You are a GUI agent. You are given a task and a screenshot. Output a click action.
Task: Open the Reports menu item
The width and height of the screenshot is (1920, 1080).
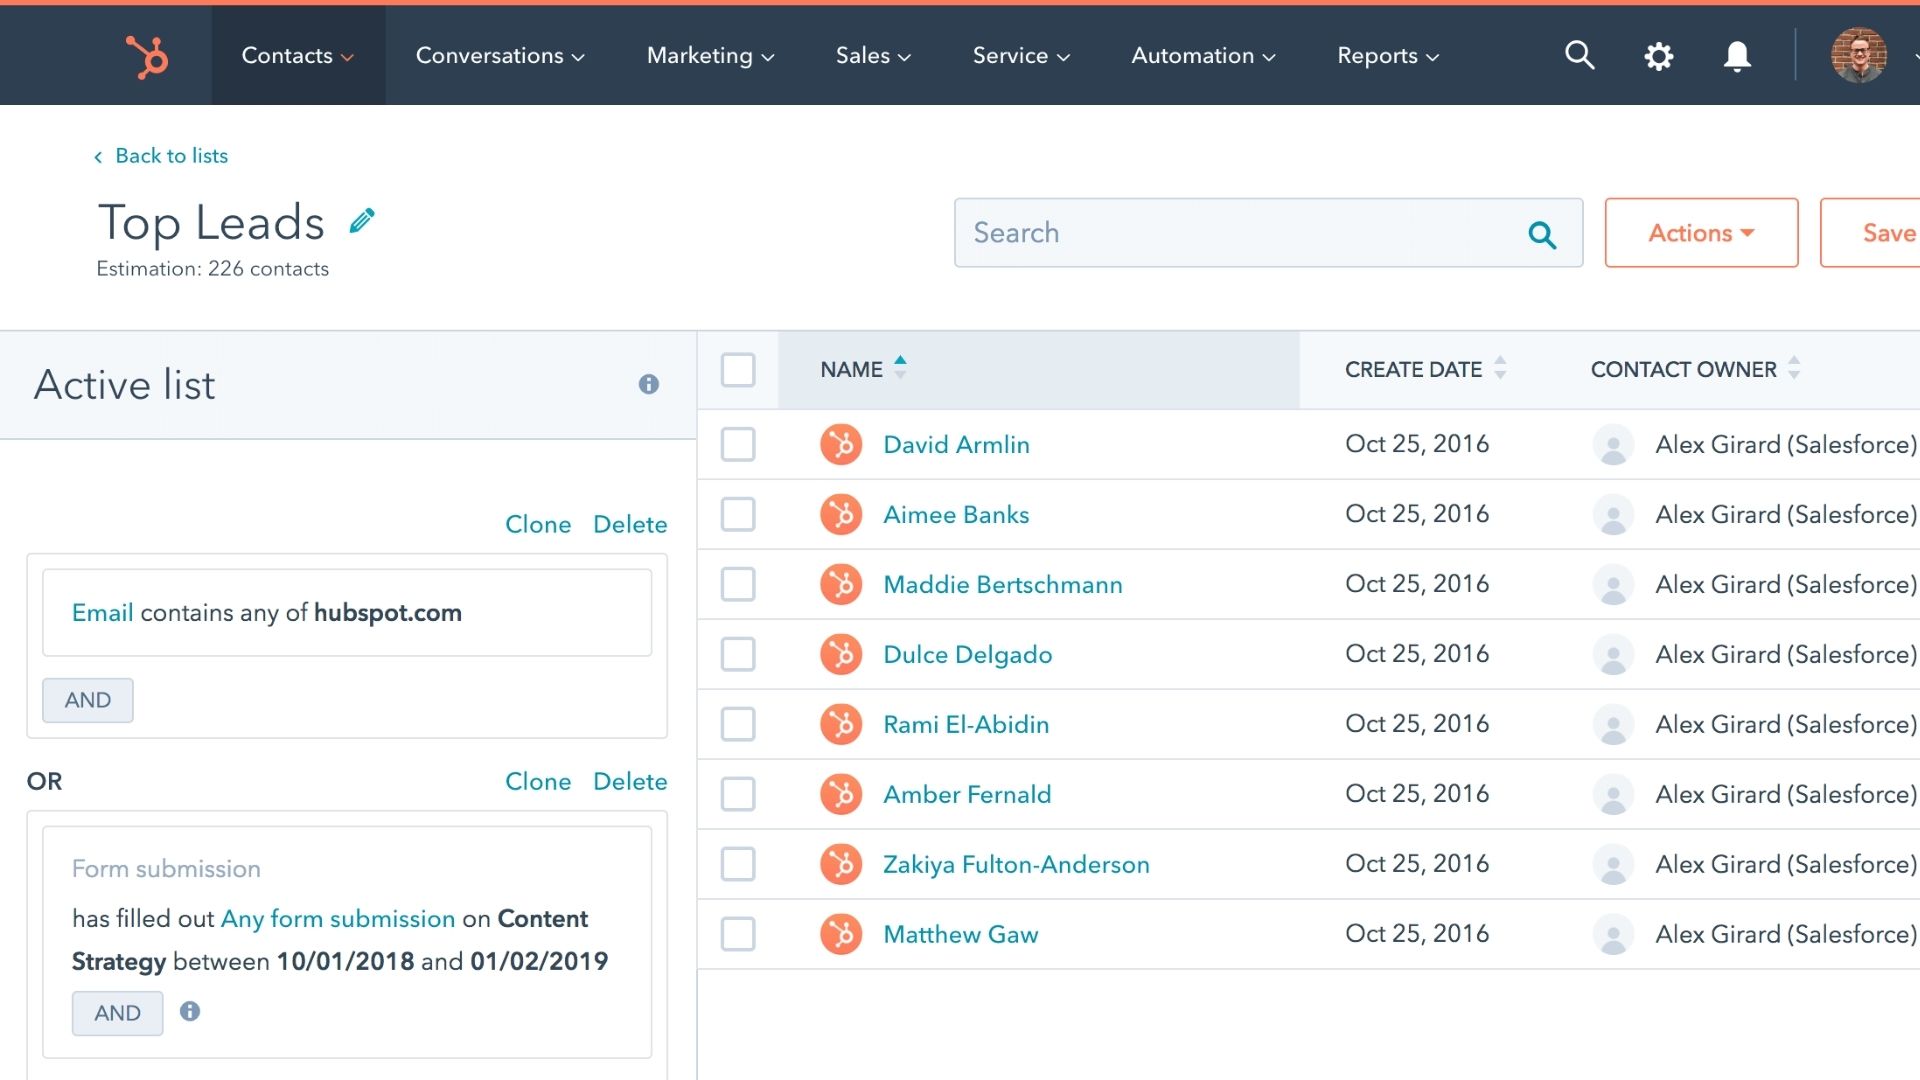click(x=1389, y=55)
